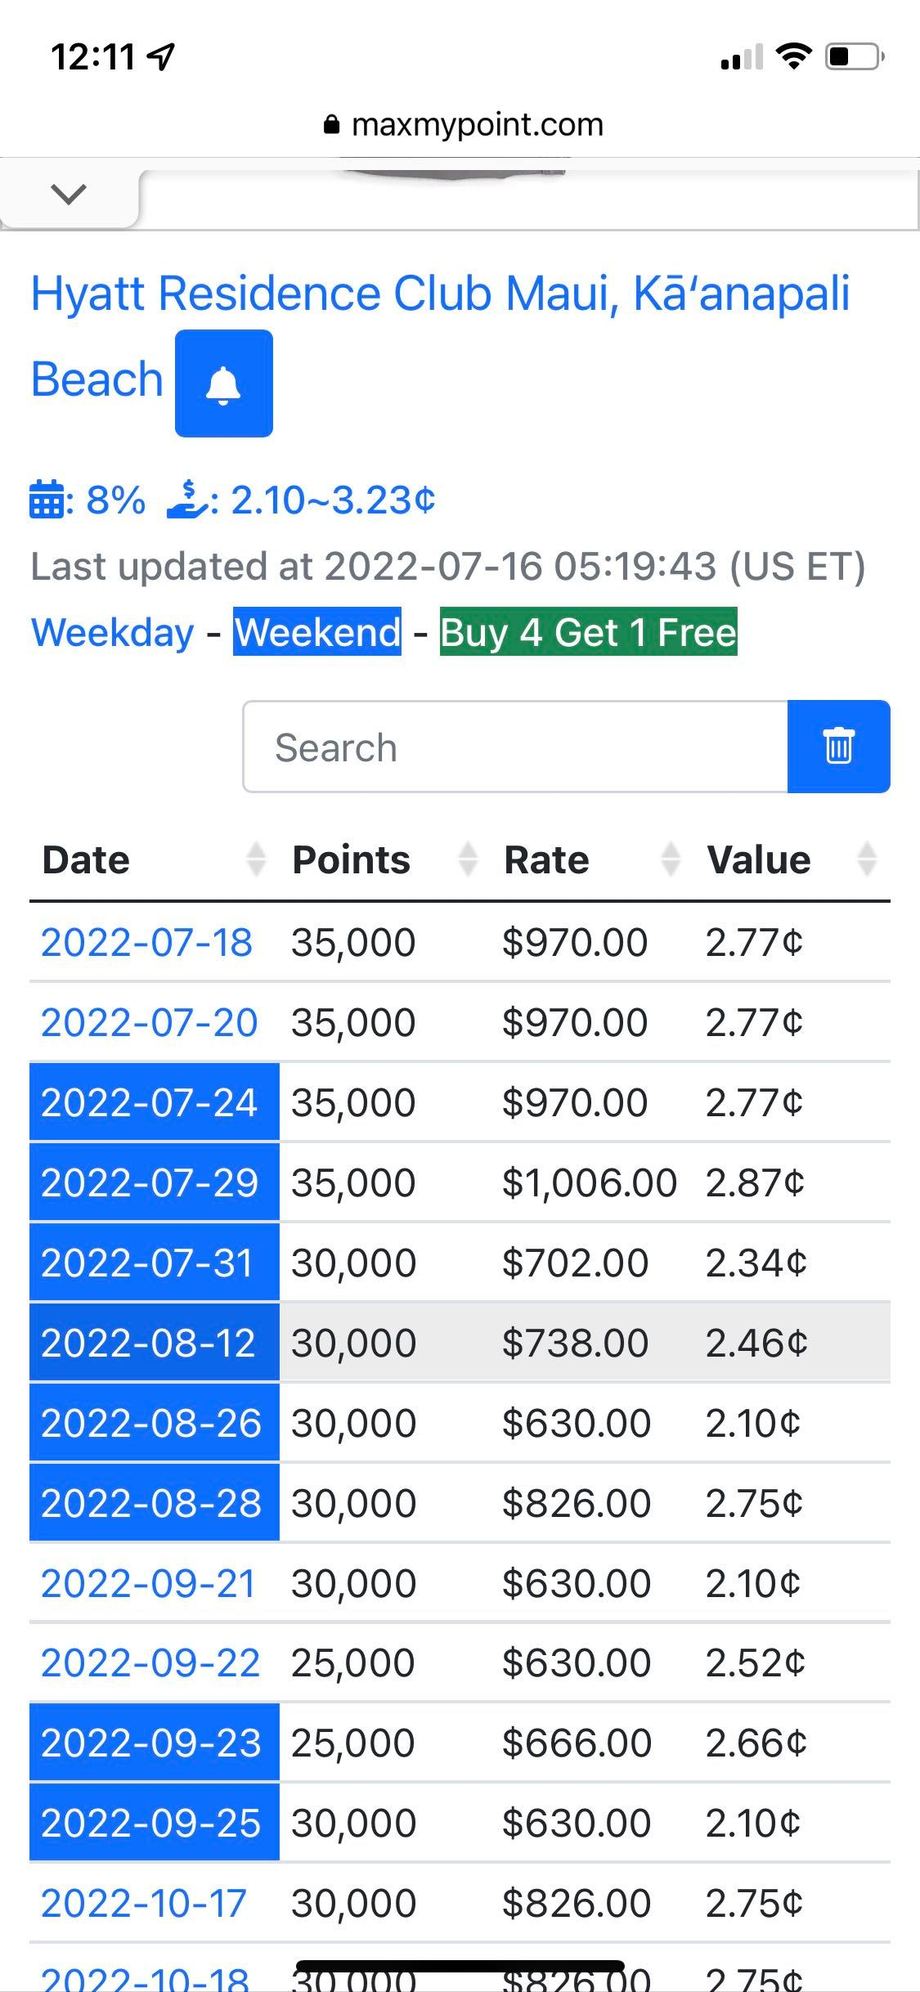Tap the location arrow in status bar
920x1992 pixels.
(x=161, y=57)
